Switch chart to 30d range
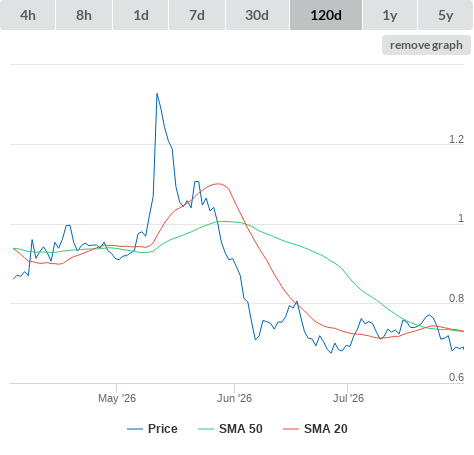This screenshot has height=455, width=474. 257,15
